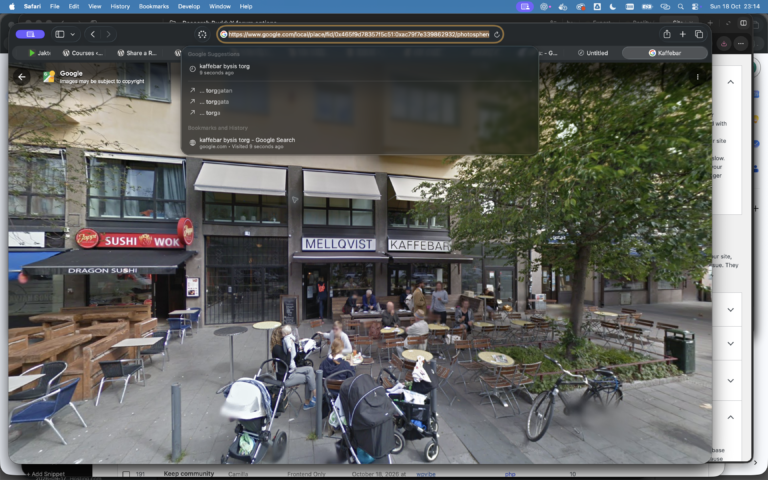Click the page menu icon beside address bar
The image size is (768, 480).
coord(202,34)
